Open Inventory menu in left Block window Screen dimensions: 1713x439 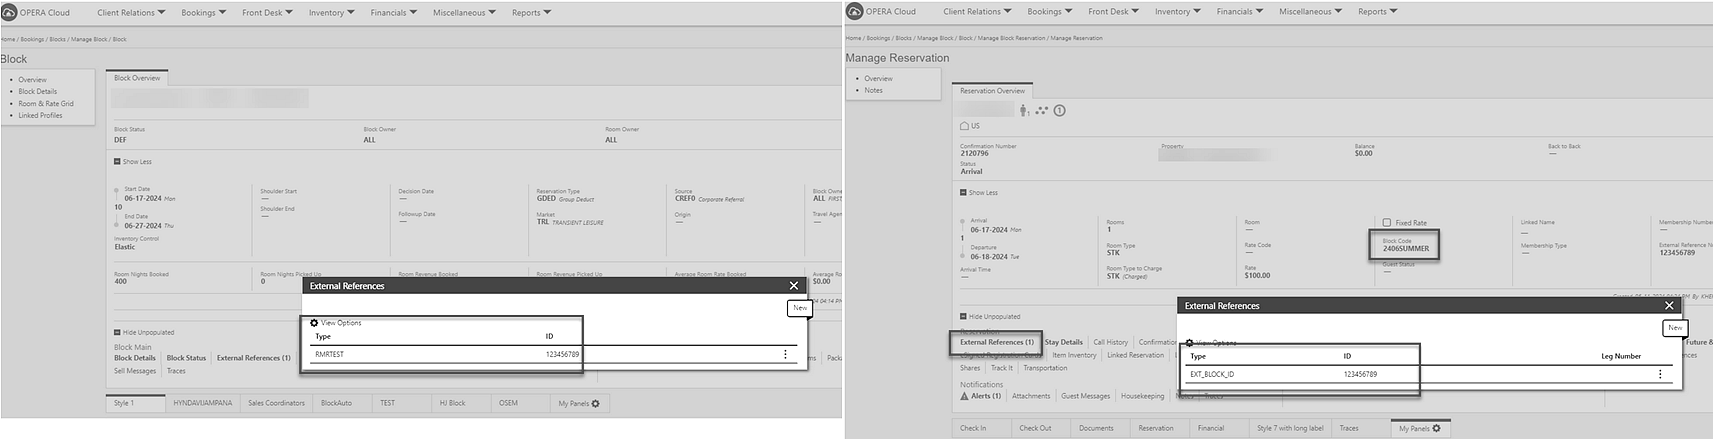pos(331,13)
